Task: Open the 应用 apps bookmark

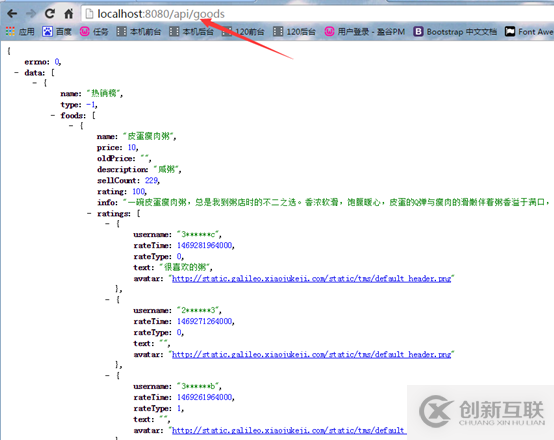Action: [20, 32]
